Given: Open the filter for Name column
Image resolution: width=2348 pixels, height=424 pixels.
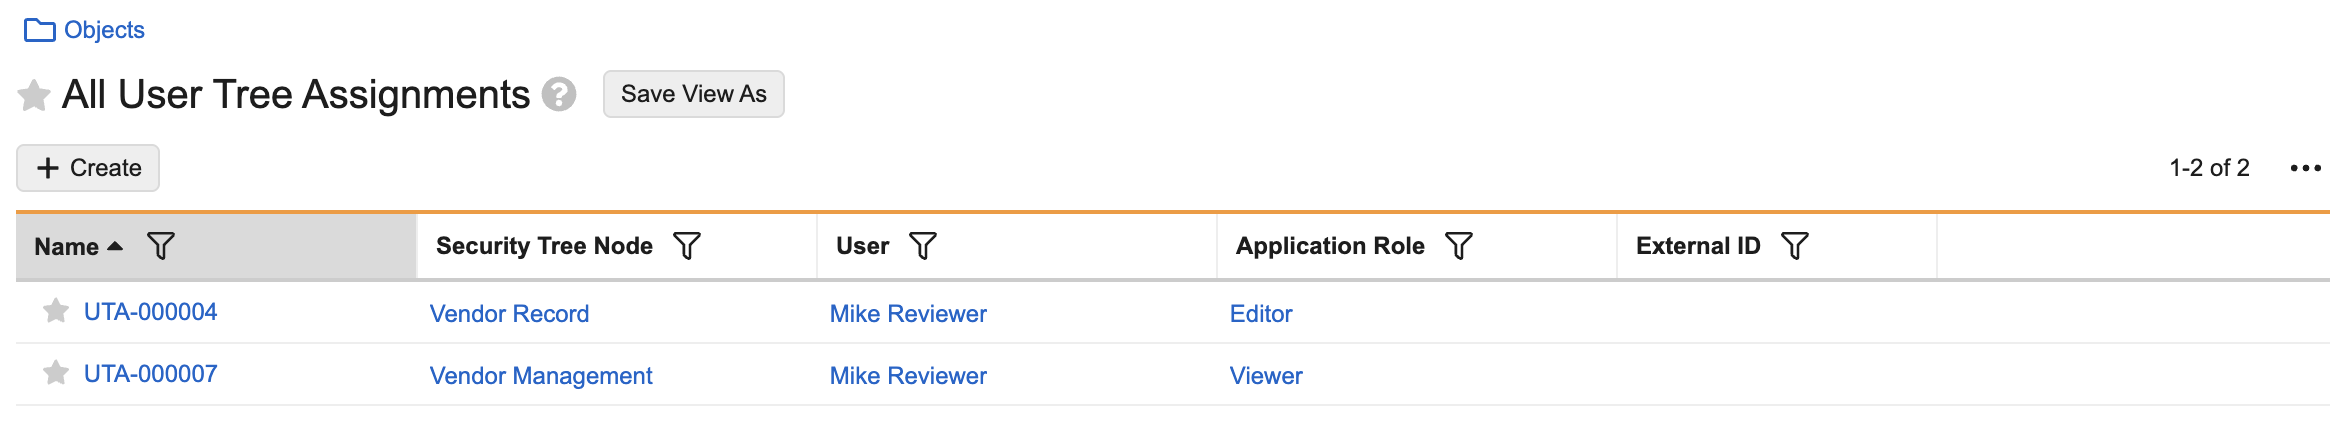Looking at the screenshot, I should click(x=160, y=246).
